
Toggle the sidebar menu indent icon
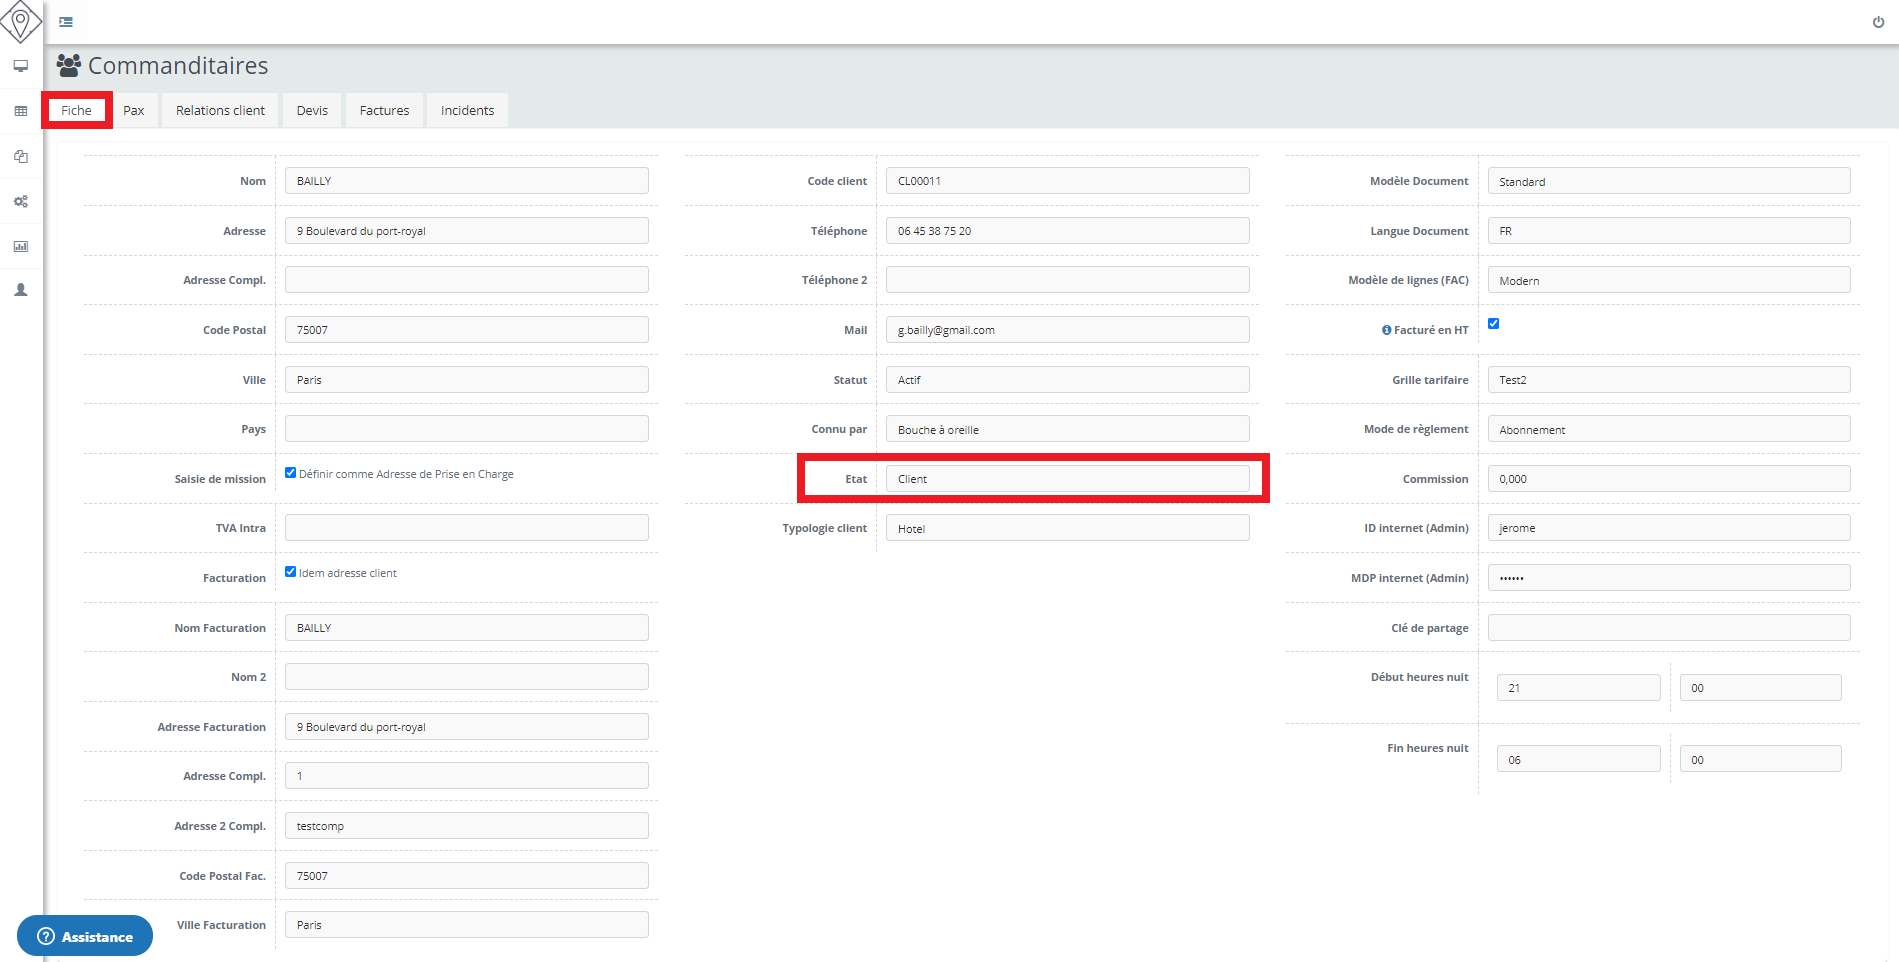pyautogui.click(x=66, y=22)
